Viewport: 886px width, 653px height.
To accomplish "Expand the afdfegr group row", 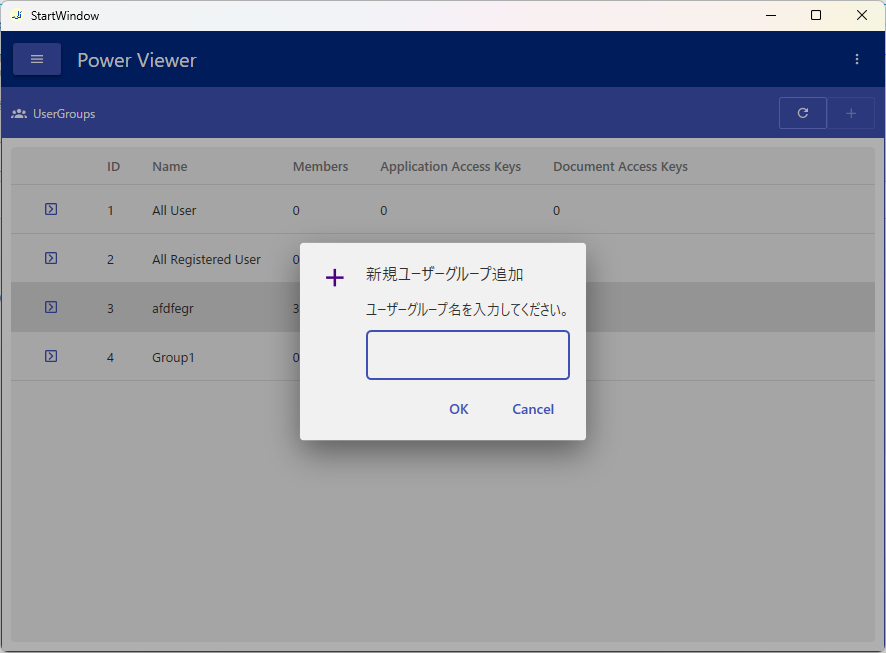I will click(x=51, y=307).
